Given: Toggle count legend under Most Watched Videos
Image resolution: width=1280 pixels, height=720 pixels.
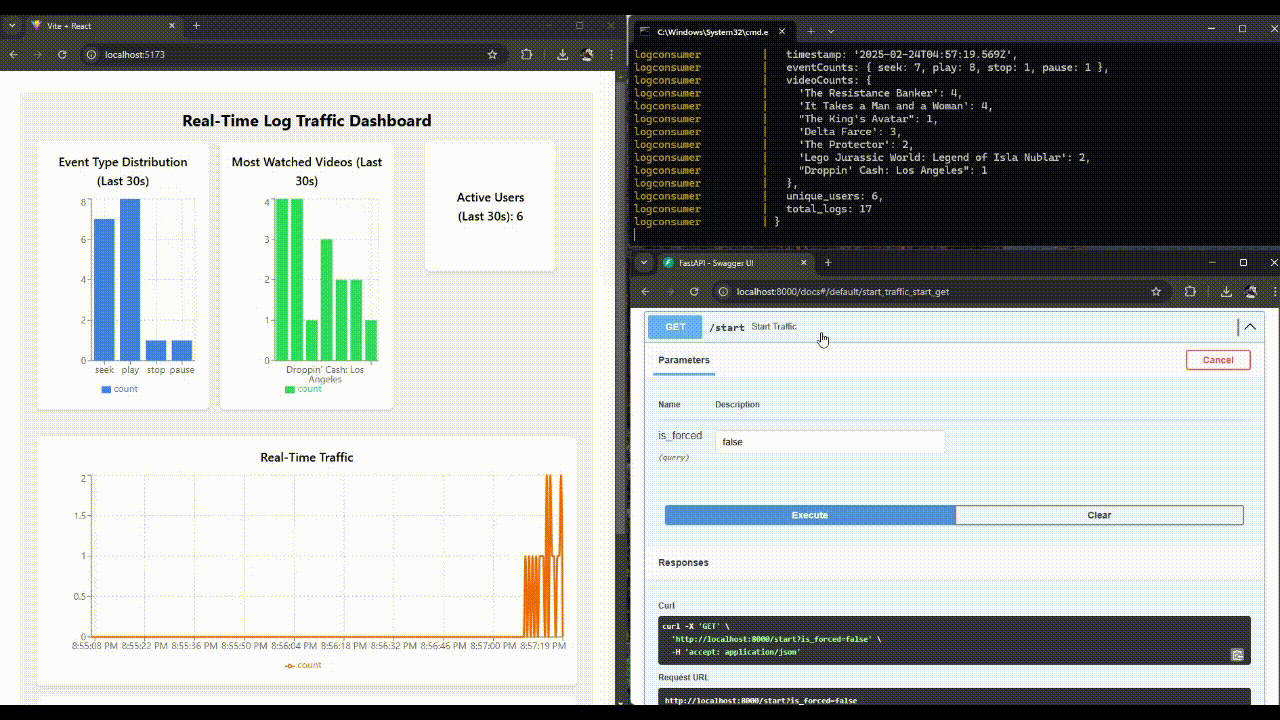Looking at the screenshot, I should (x=305, y=389).
